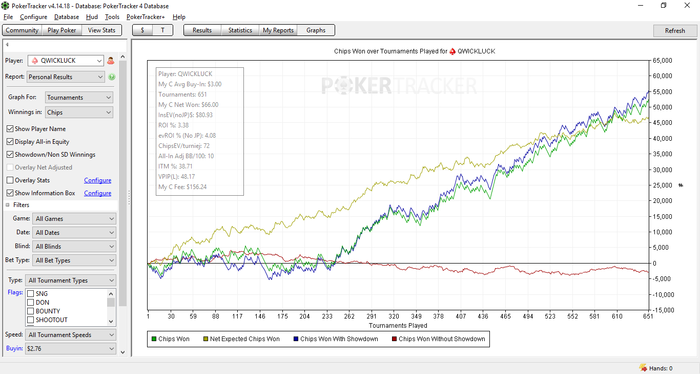Screen dimensions: 700x374
Task: Open the Configure menu
Action: pyautogui.click(x=33, y=17)
